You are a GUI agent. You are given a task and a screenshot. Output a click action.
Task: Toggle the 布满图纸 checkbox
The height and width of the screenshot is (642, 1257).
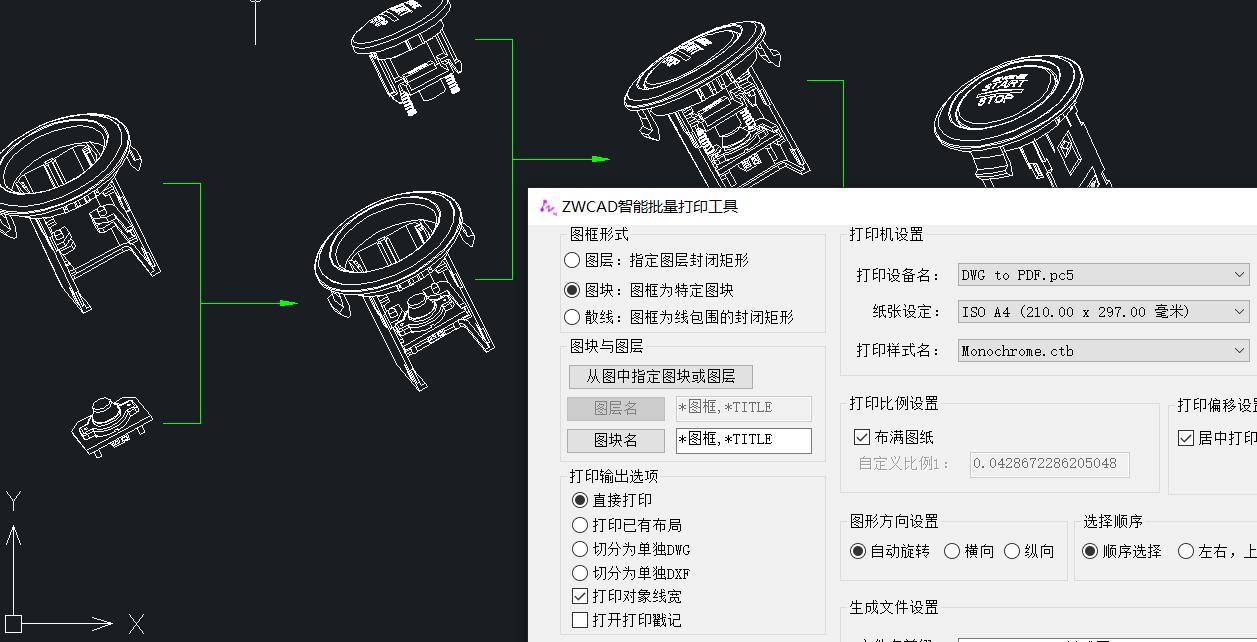(860, 436)
